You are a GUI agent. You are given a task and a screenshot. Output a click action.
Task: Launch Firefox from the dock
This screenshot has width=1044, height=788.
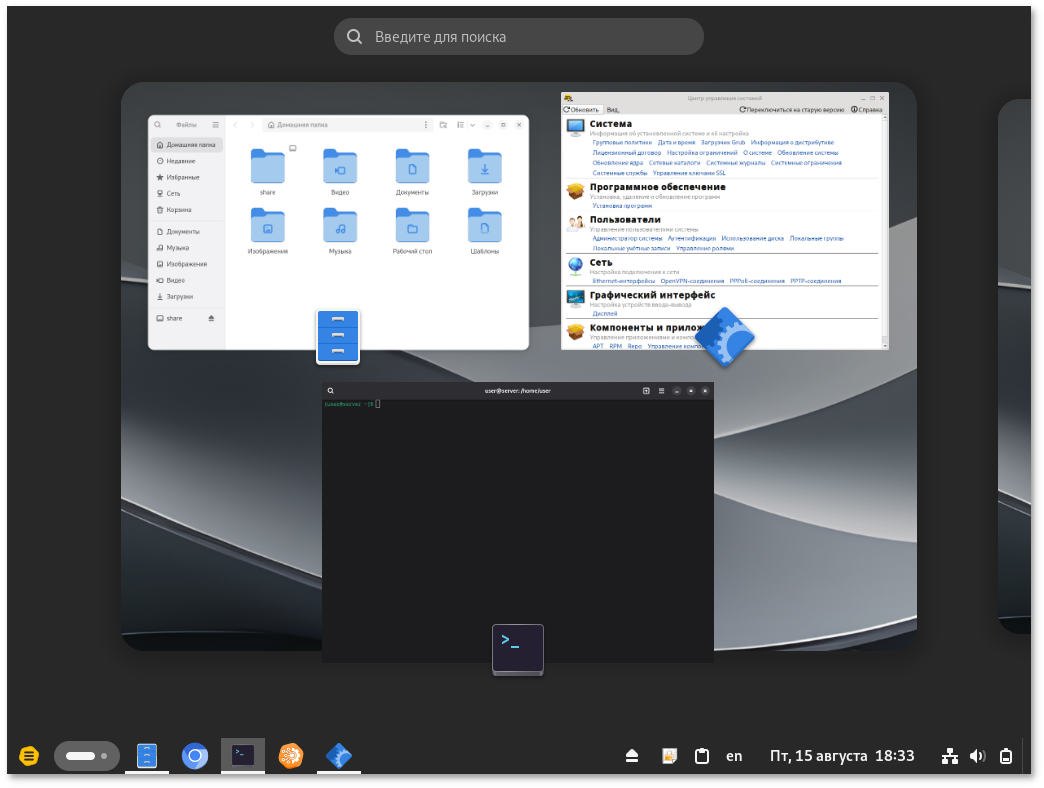(290, 756)
